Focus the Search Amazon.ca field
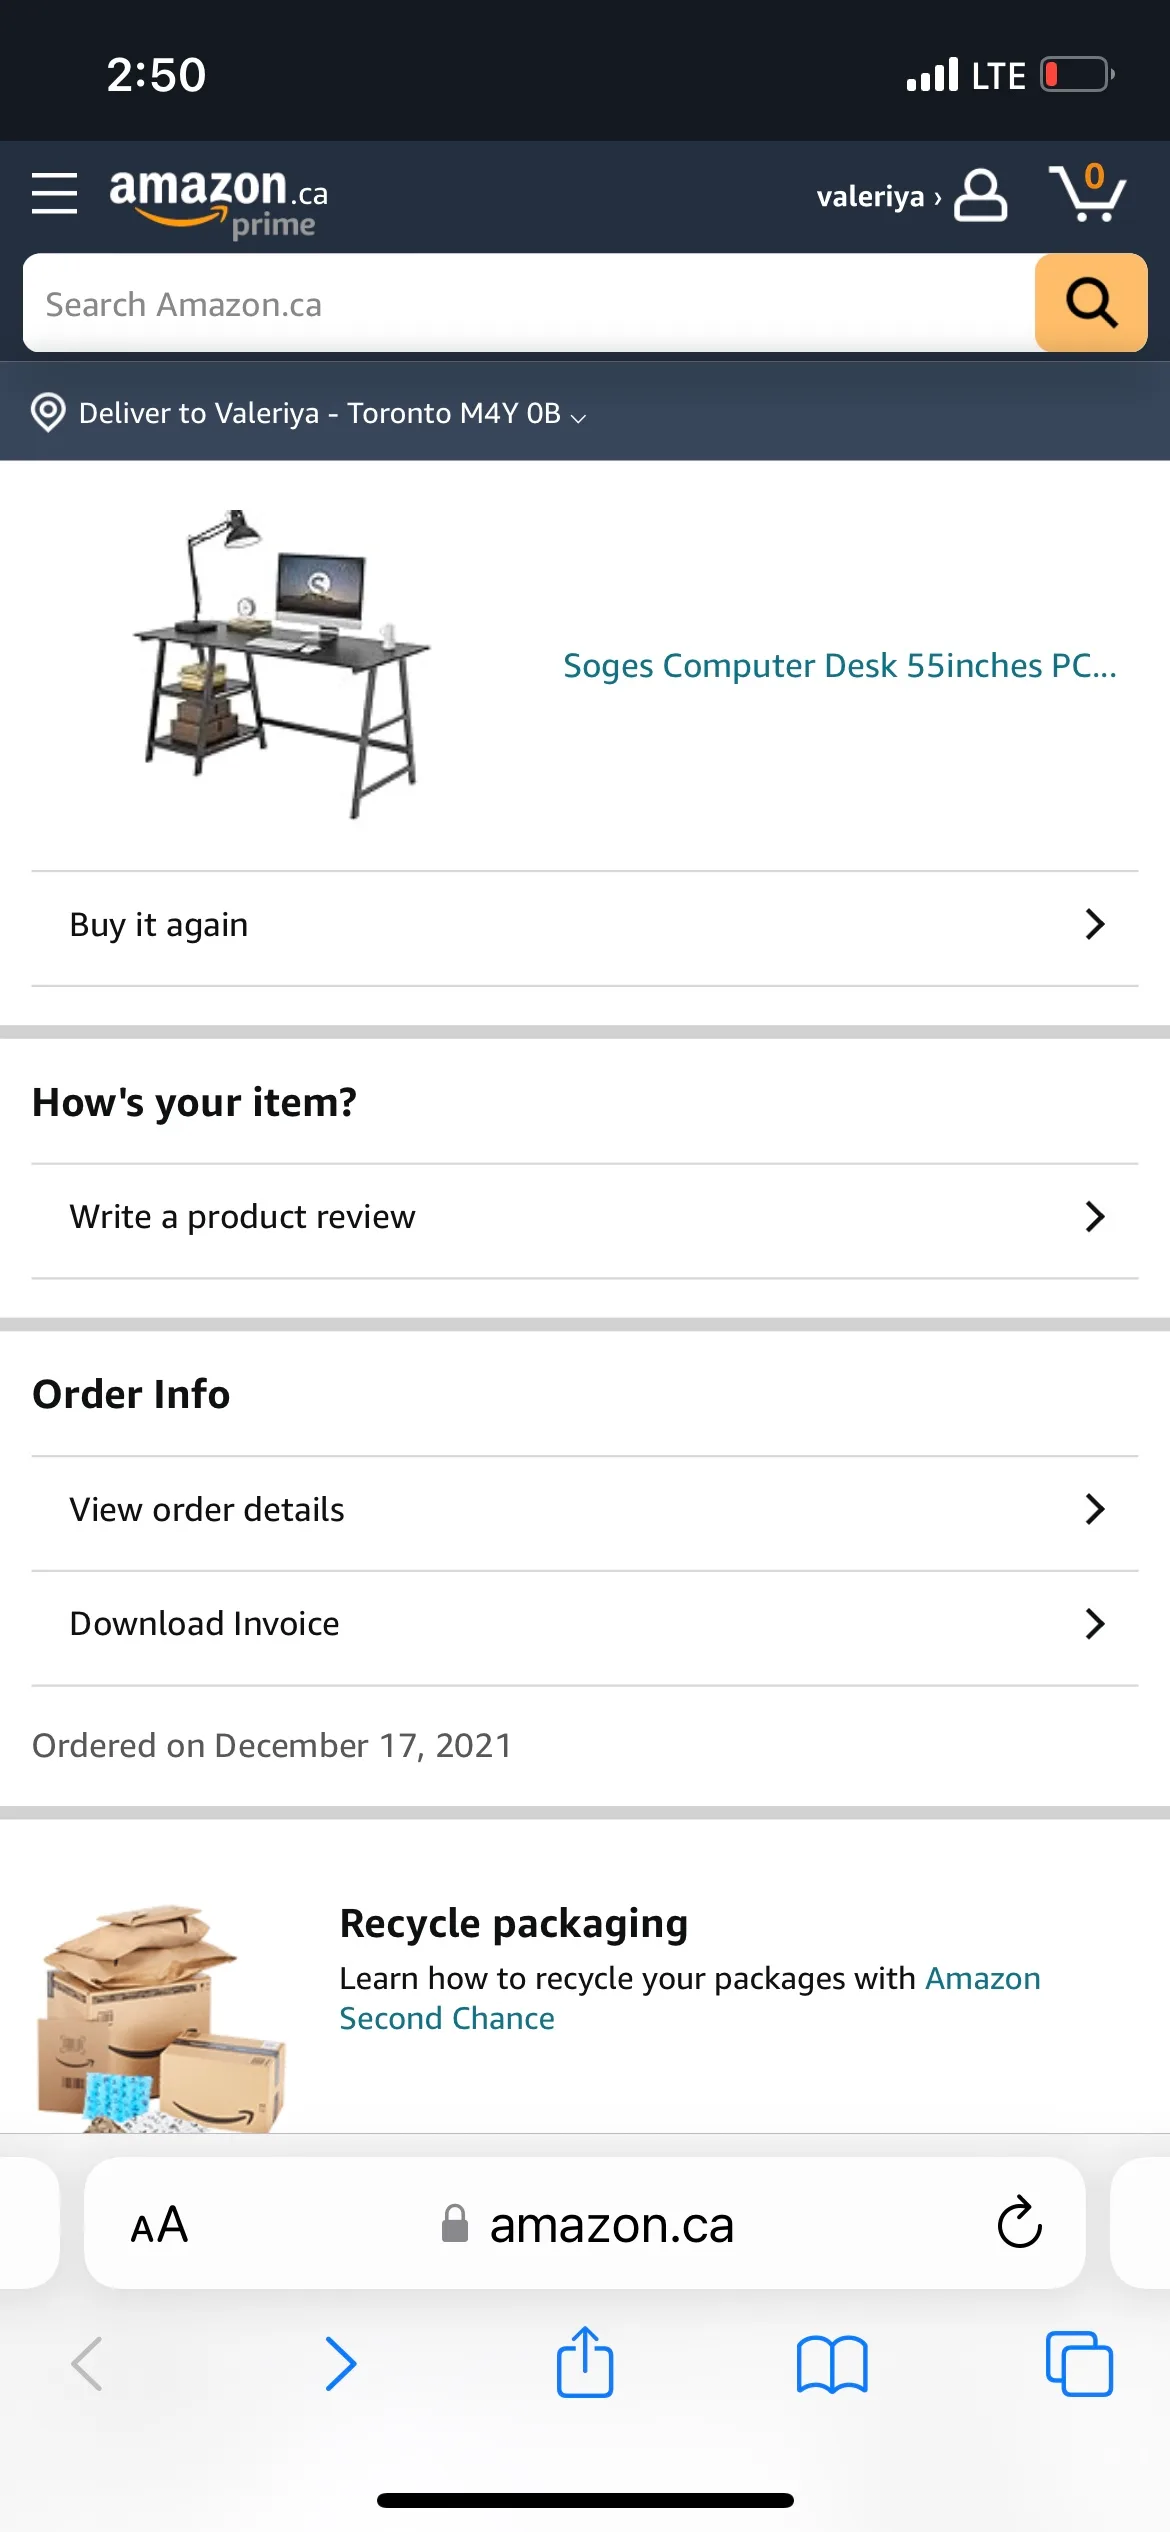The image size is (1170, 2532). click(x=530, y=304)
